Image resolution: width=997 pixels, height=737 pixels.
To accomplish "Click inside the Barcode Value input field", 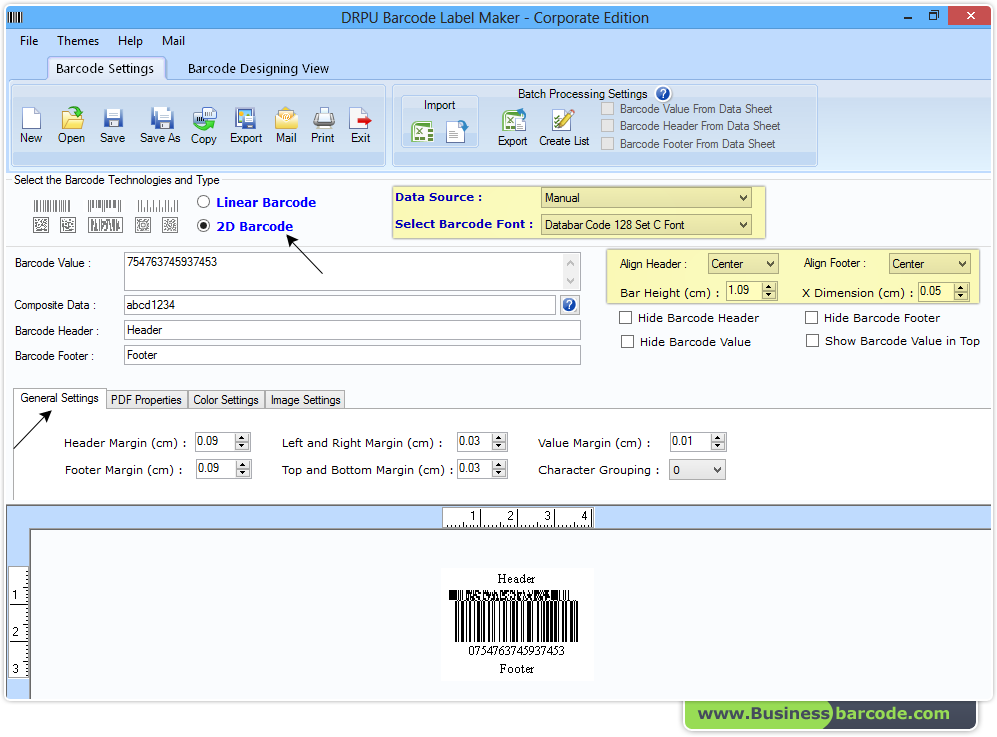I will [x=300, y=269].
